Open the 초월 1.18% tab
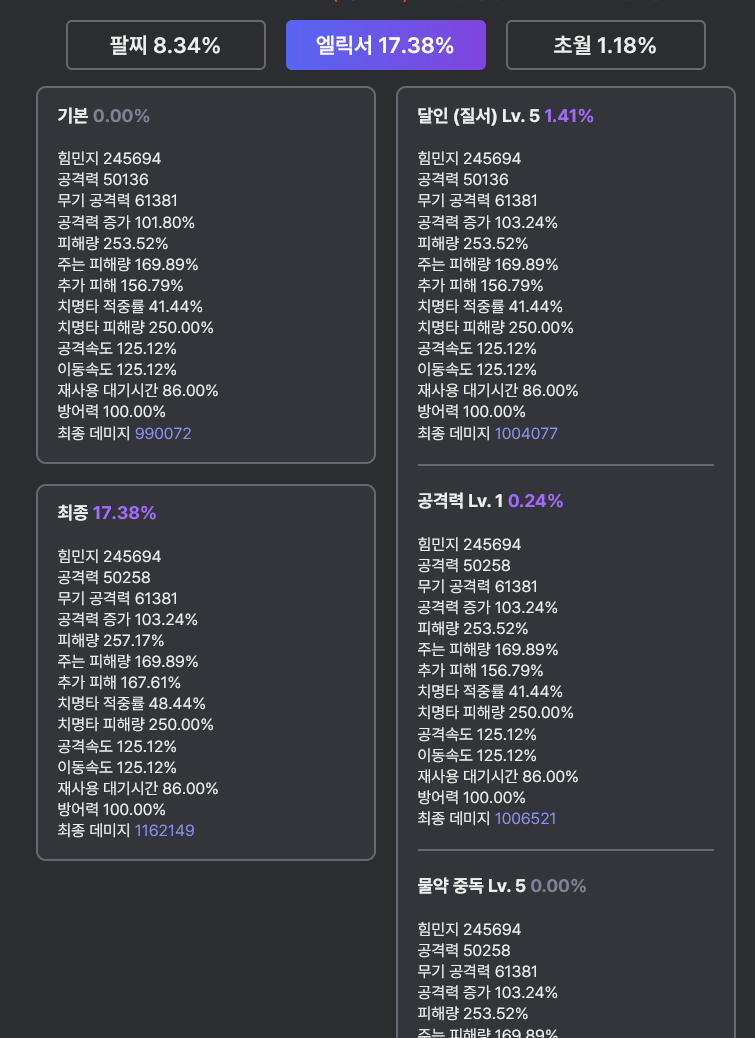 coord(605,45)
